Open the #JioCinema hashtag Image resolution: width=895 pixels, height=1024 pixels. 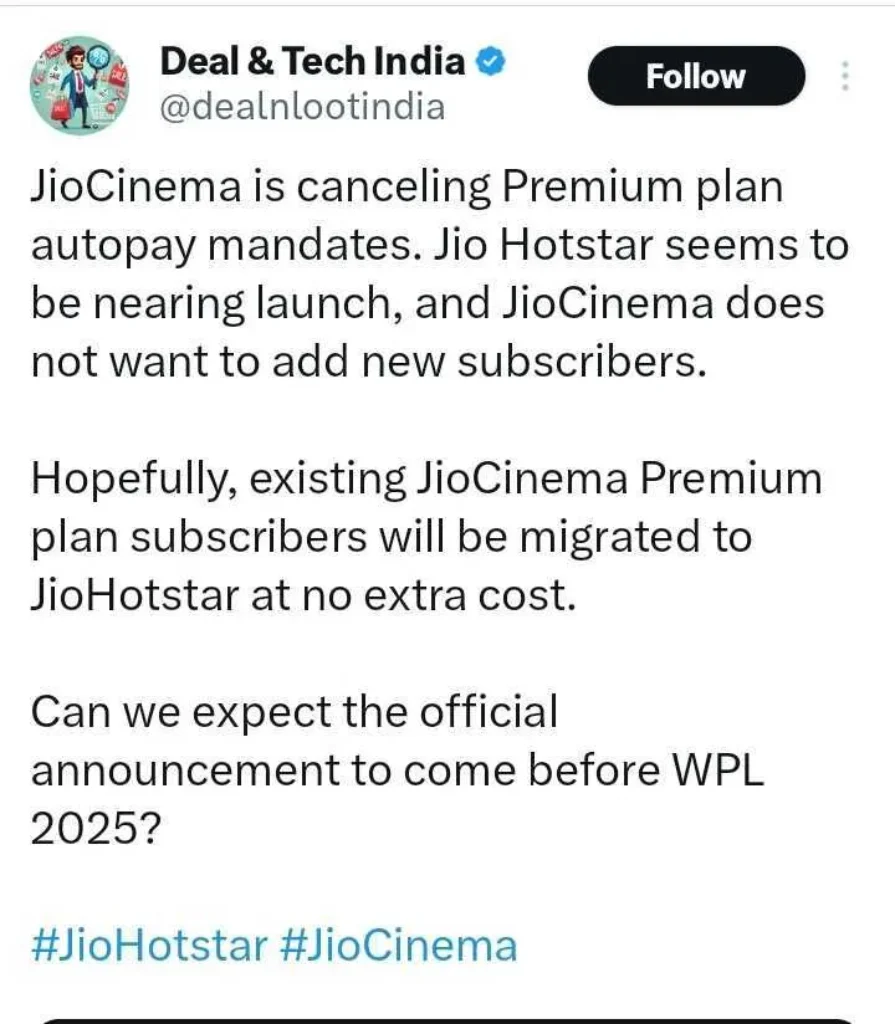399,946
